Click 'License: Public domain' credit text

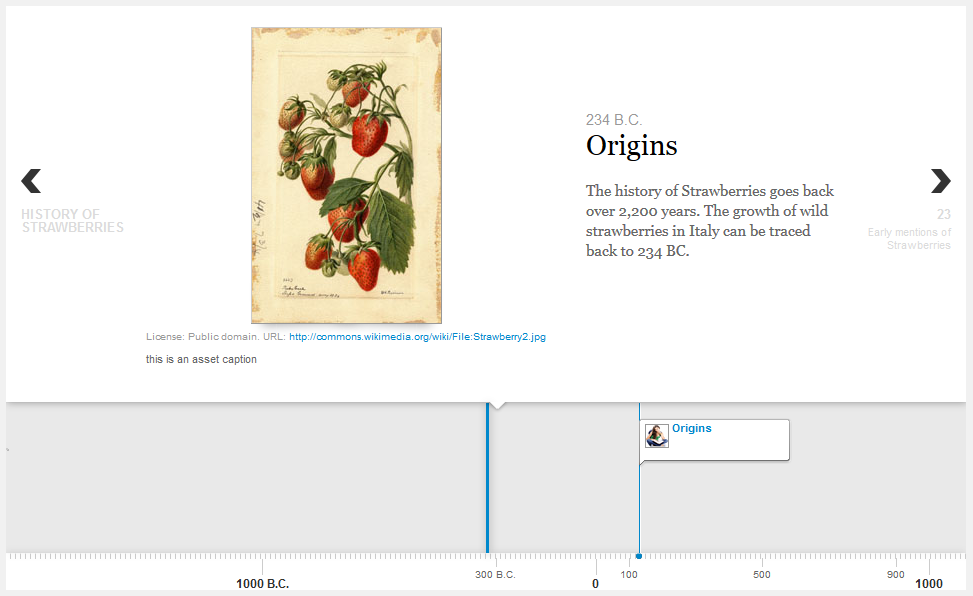tap(202, 336)
